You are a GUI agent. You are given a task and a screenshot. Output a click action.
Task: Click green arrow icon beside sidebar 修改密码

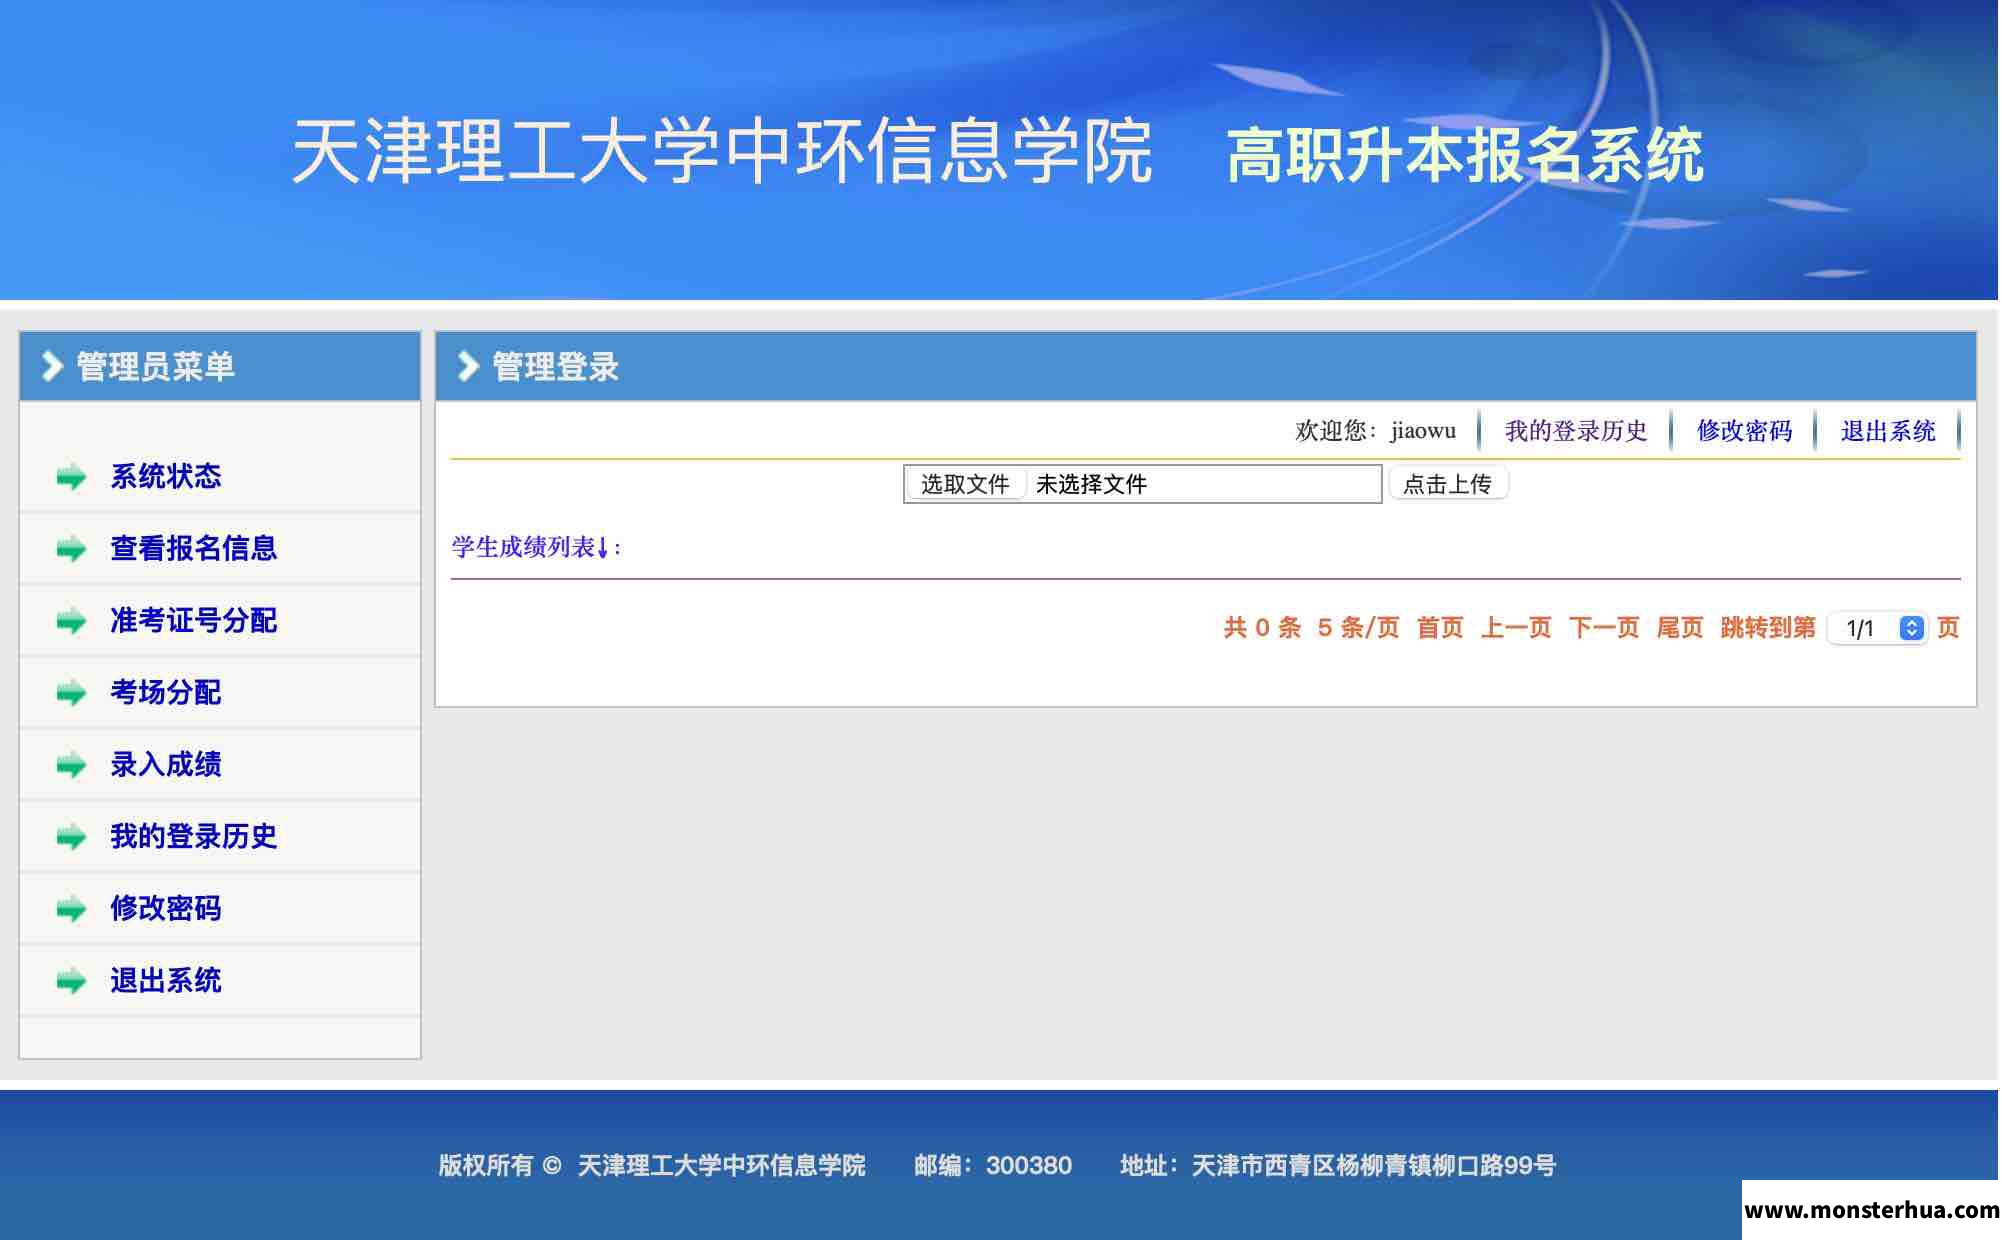pos(71,909)
